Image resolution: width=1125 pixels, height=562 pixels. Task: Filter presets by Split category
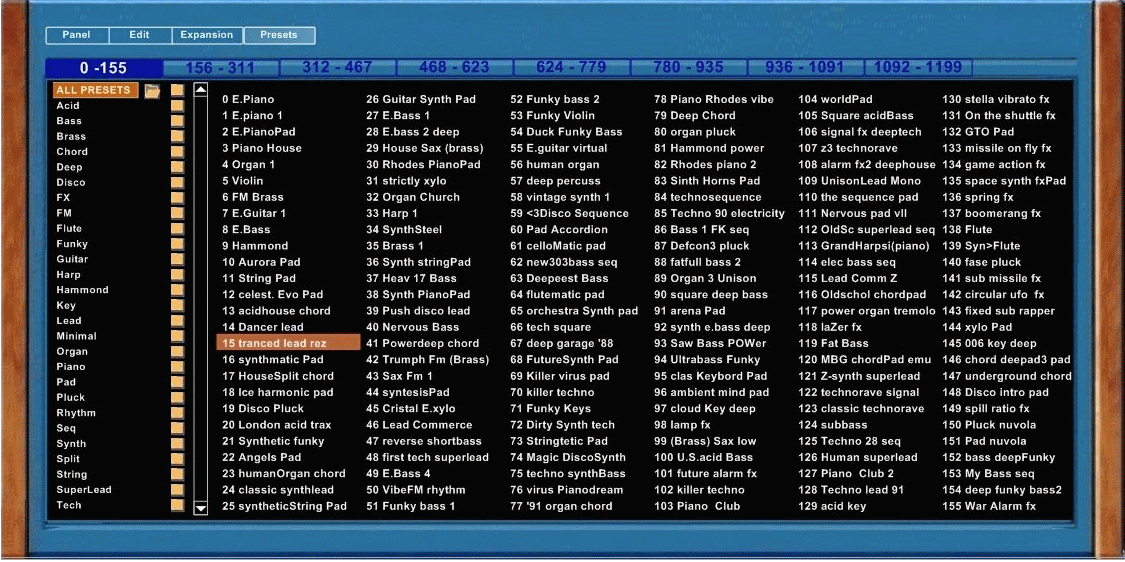[68, 459]
